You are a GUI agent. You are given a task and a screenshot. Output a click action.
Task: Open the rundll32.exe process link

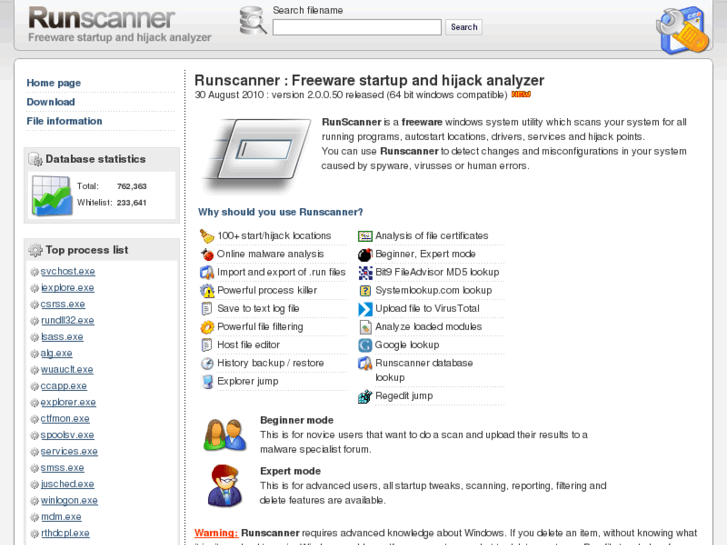pyautogui.click(x=67, y=321)
